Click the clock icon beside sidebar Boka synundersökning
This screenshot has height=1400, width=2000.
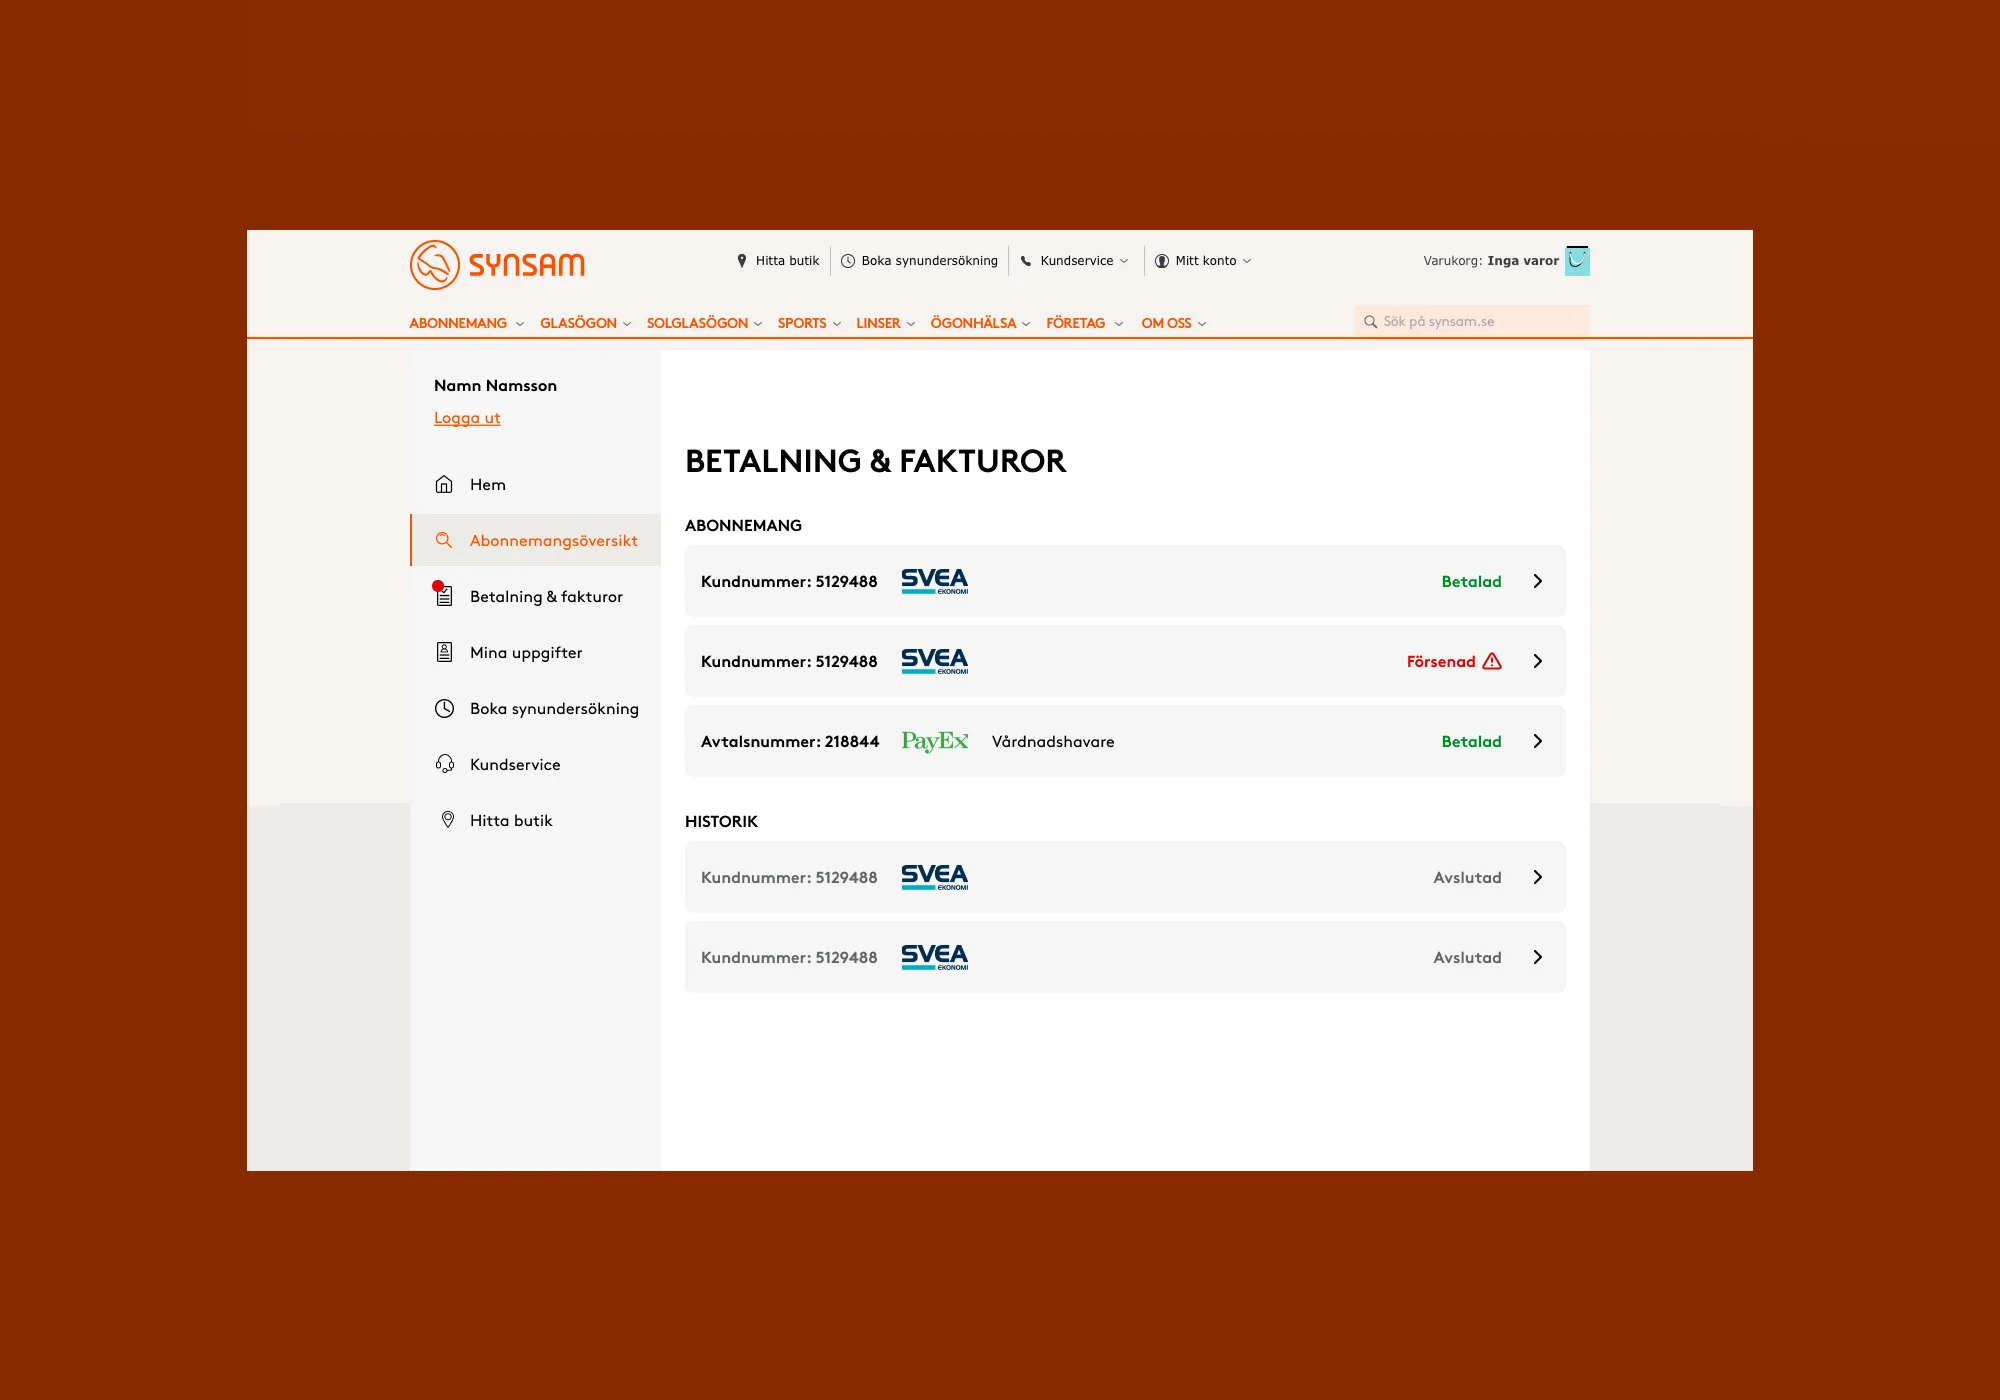click(444, 708)
